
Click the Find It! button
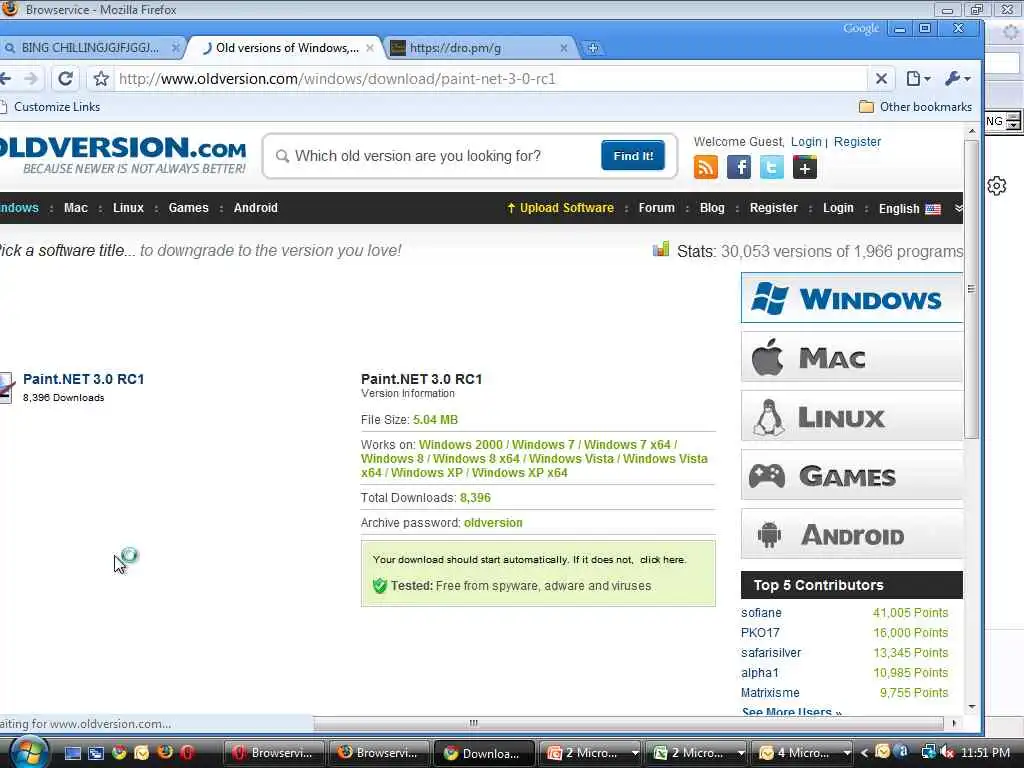(x=633, y=155)
